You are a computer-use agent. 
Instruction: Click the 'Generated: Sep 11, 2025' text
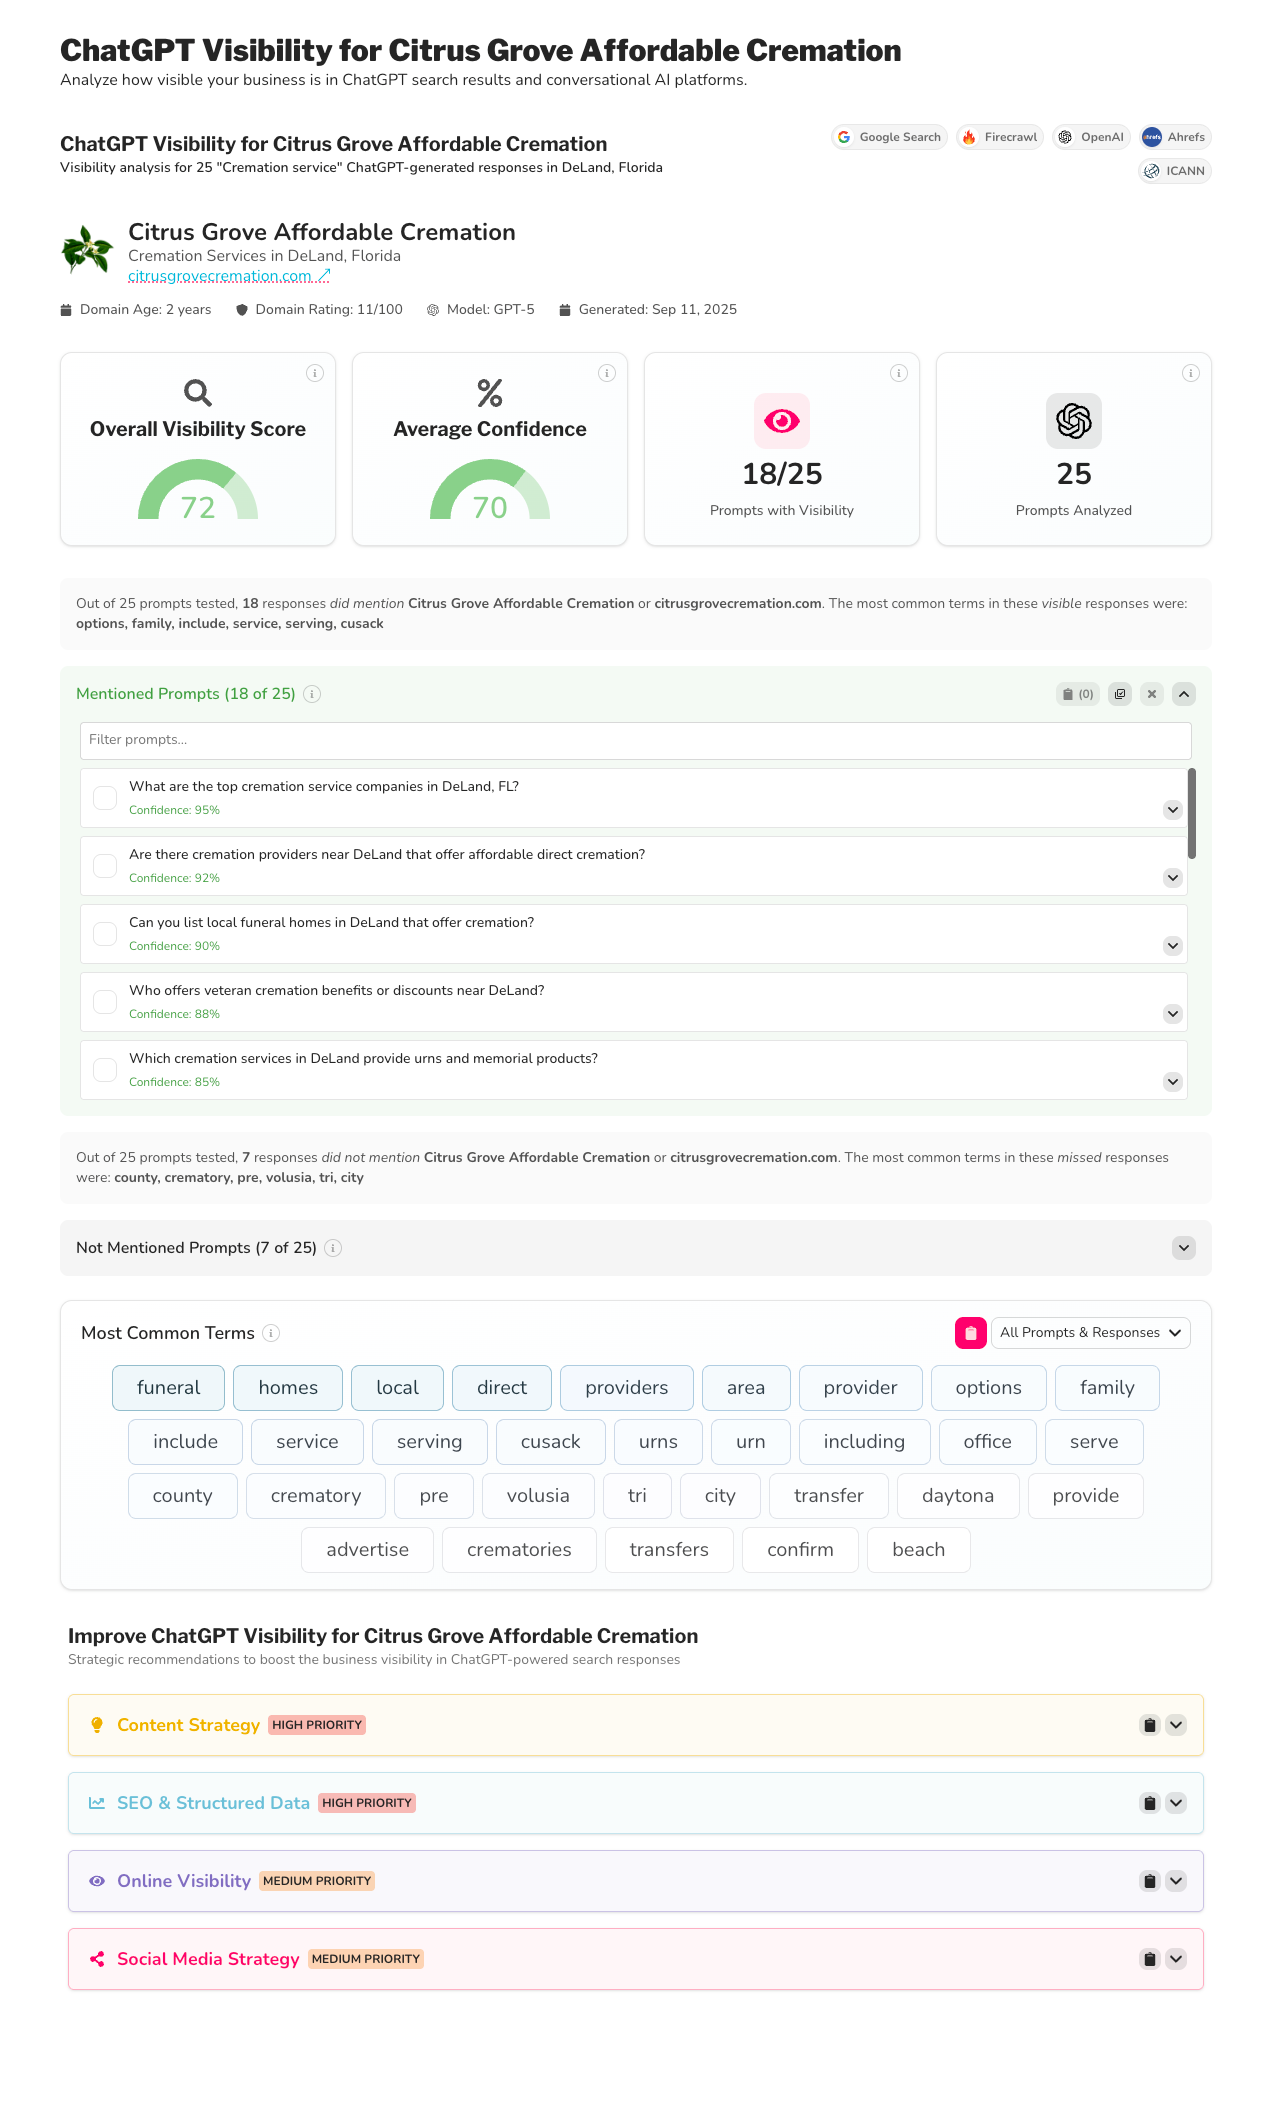point(657,310)
